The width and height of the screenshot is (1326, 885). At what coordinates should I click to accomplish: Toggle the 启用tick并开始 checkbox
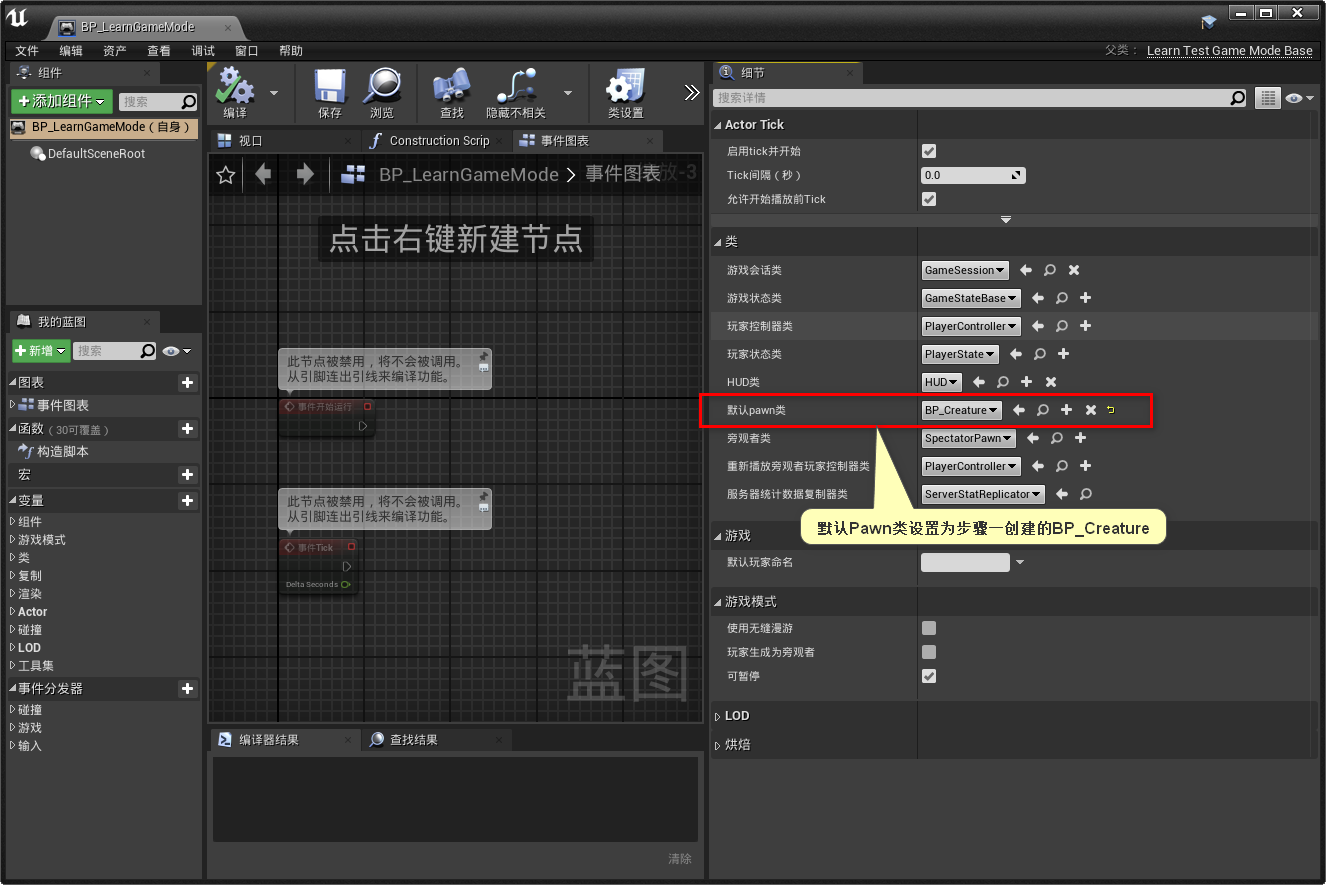pyautogui.click(x=929, y=151)
